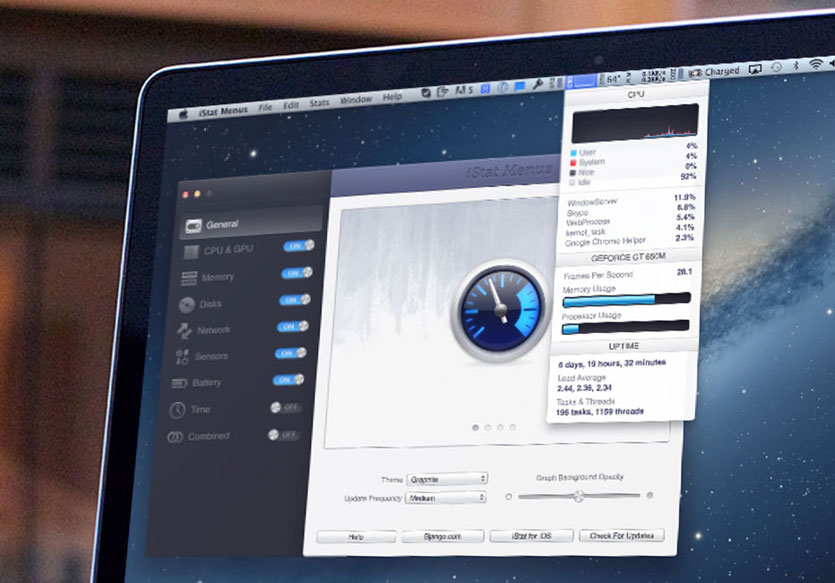
Task: Click the Memory module icon in sidebar
Action: click(x=189, y=278)
